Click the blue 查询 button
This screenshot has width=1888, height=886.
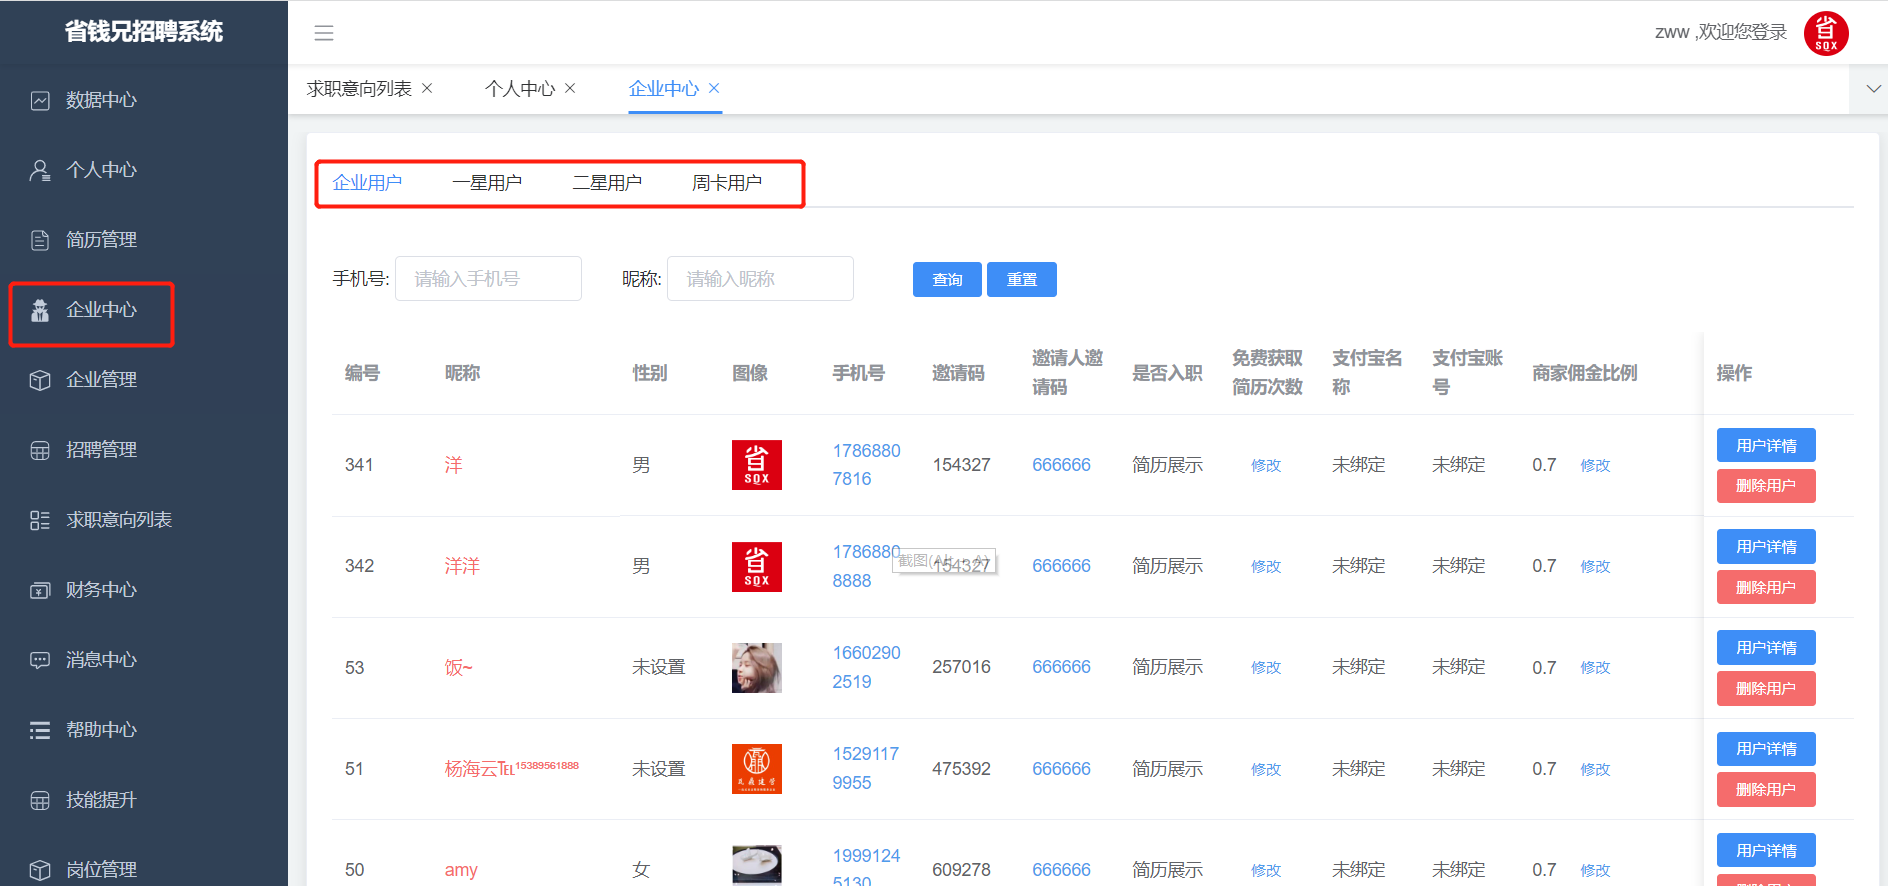pos(947,280)
